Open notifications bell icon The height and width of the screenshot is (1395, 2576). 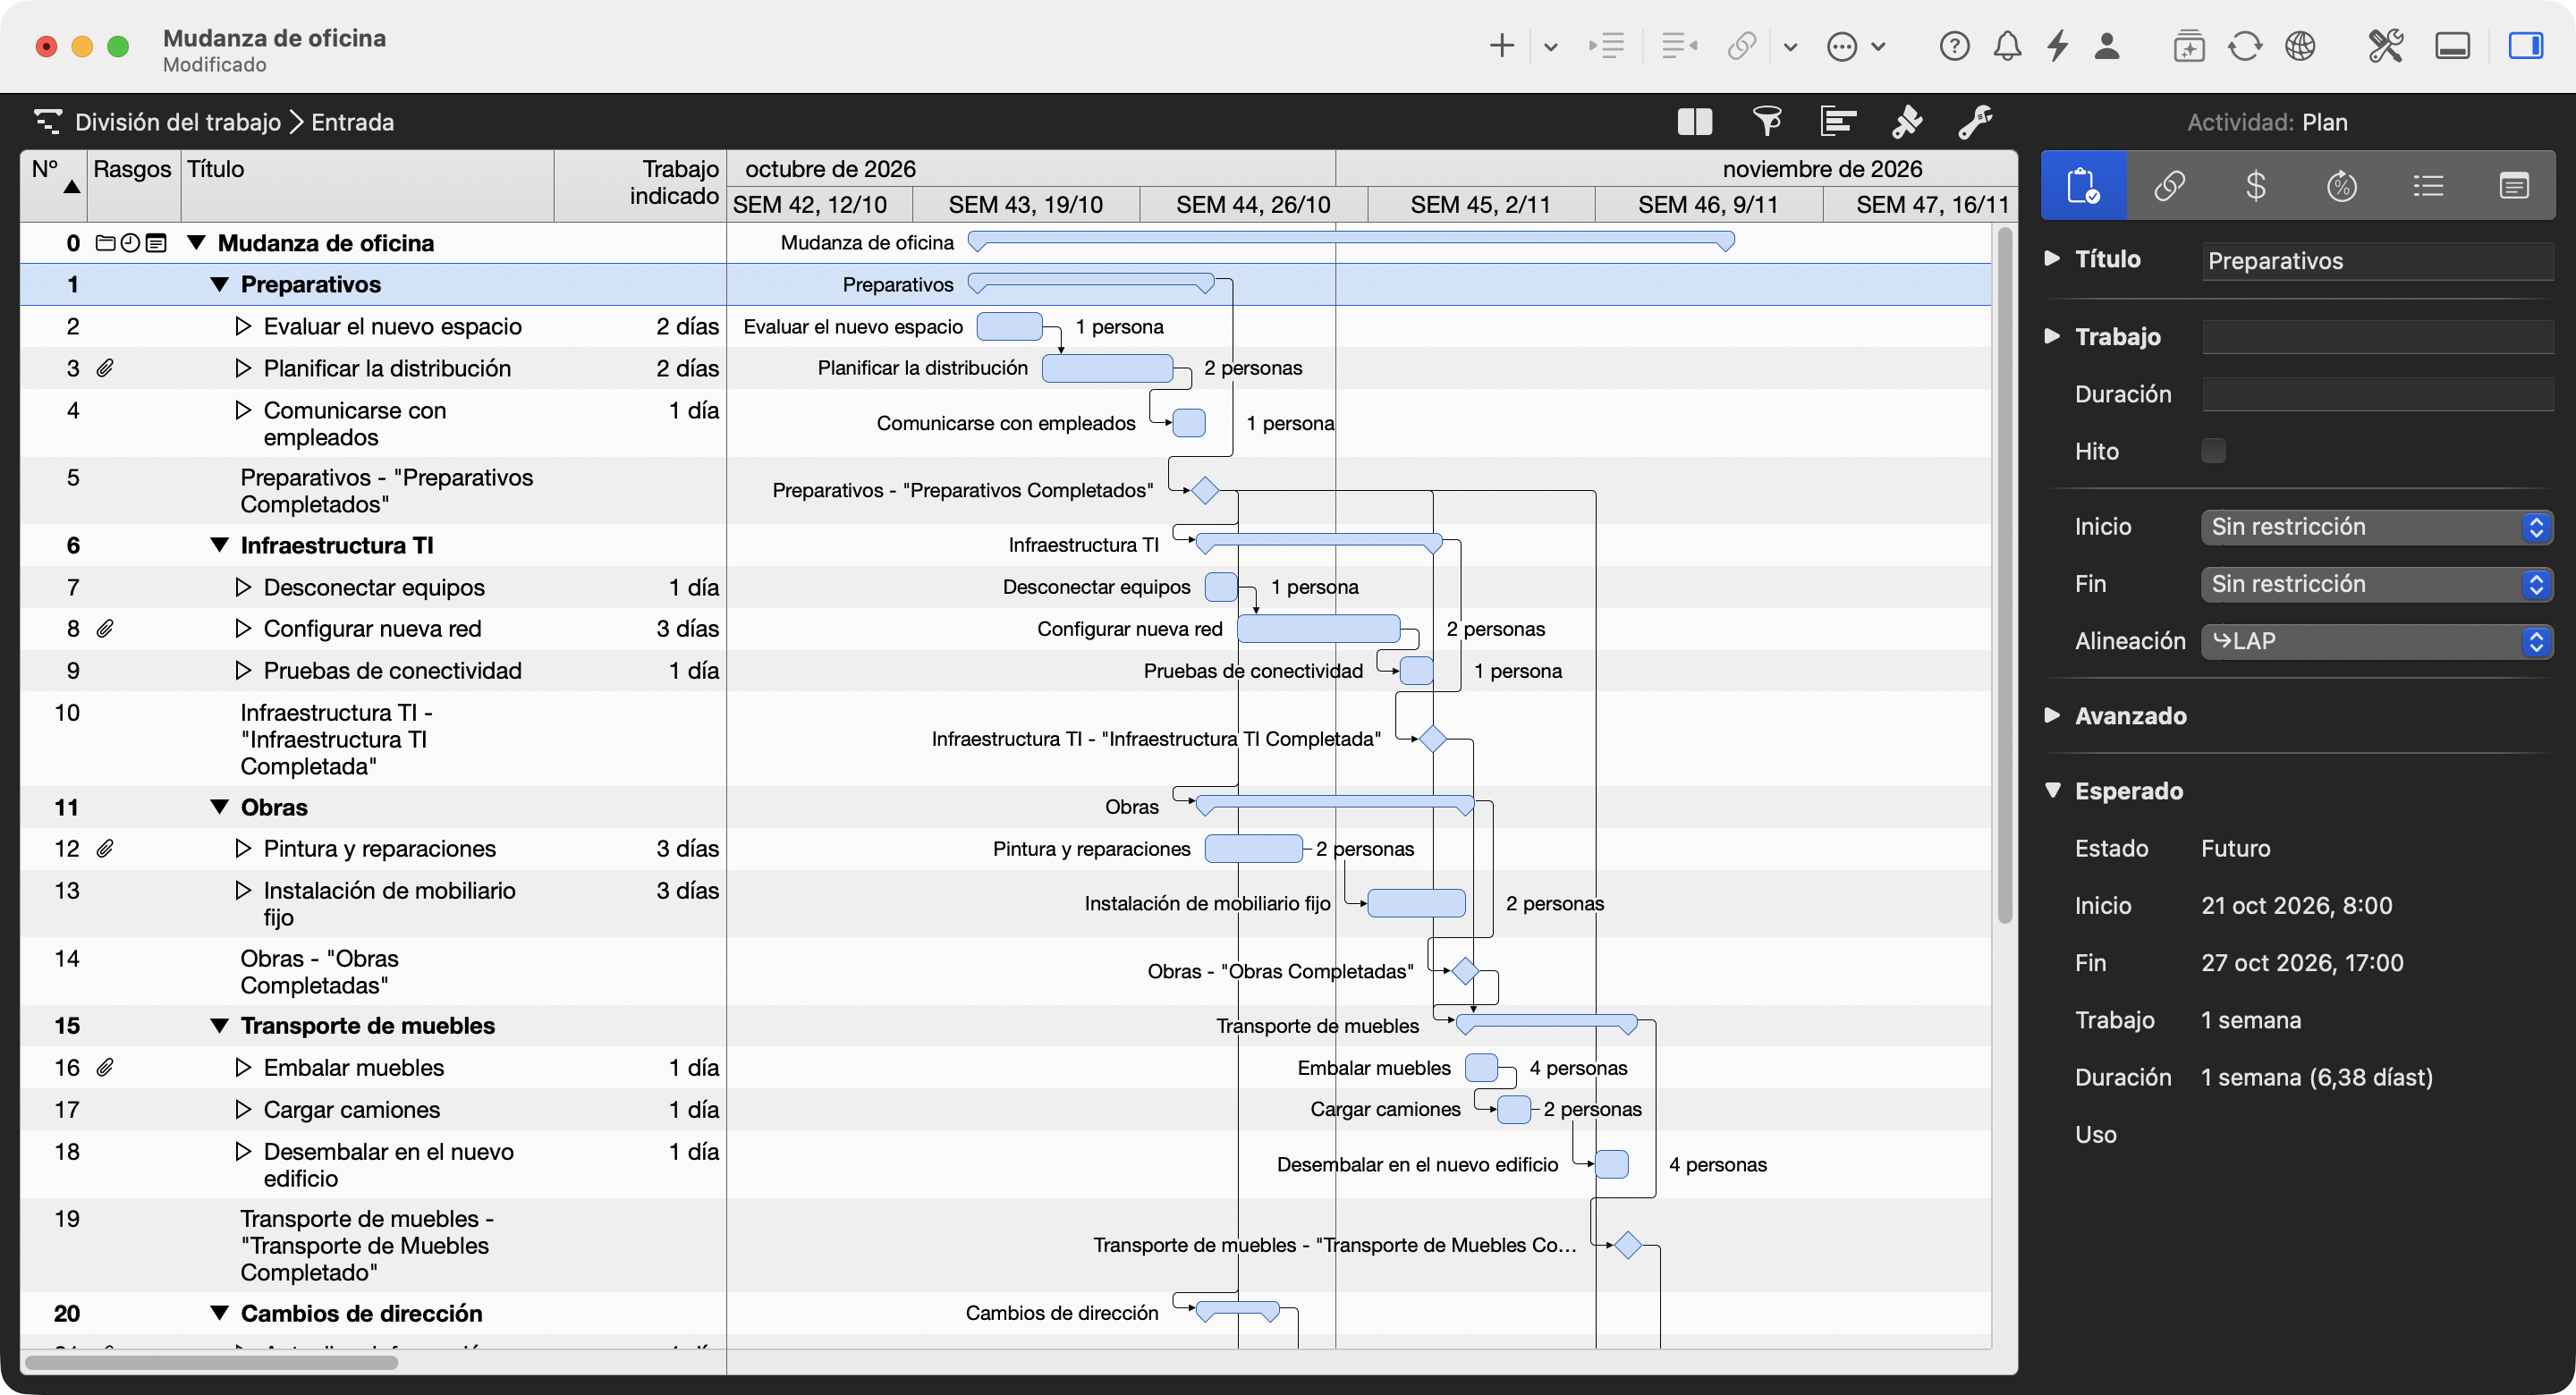point(2007,46)
